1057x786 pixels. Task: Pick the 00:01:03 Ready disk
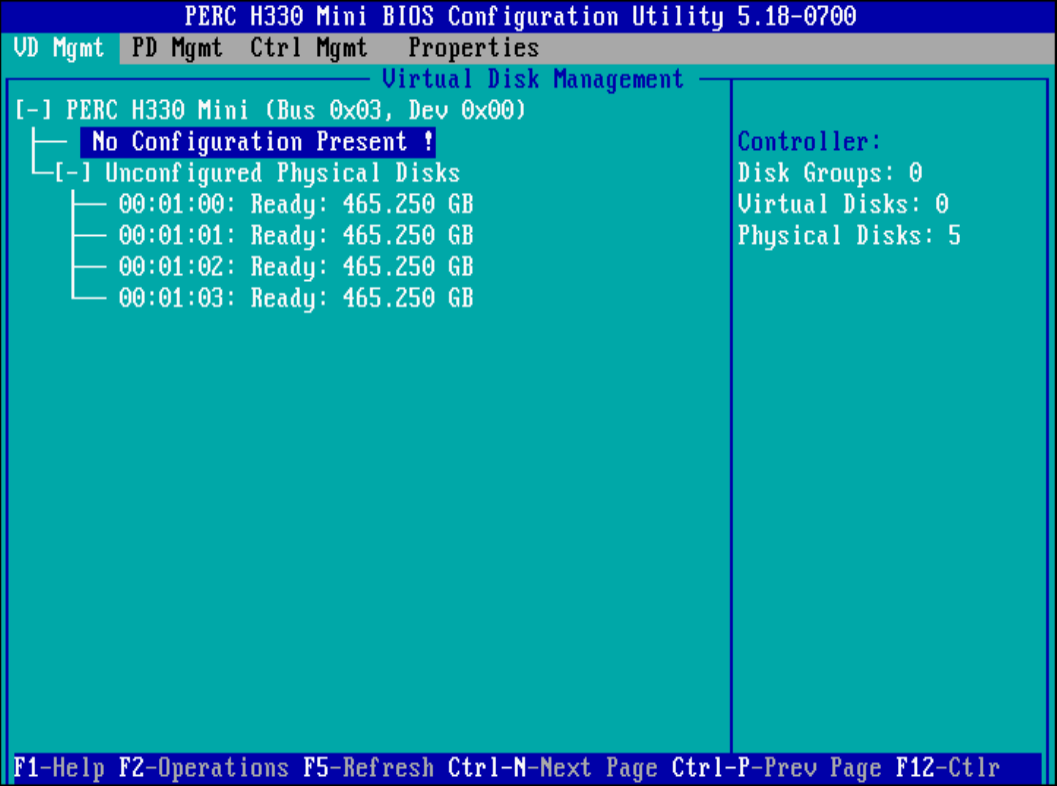[x=295, y=298]
